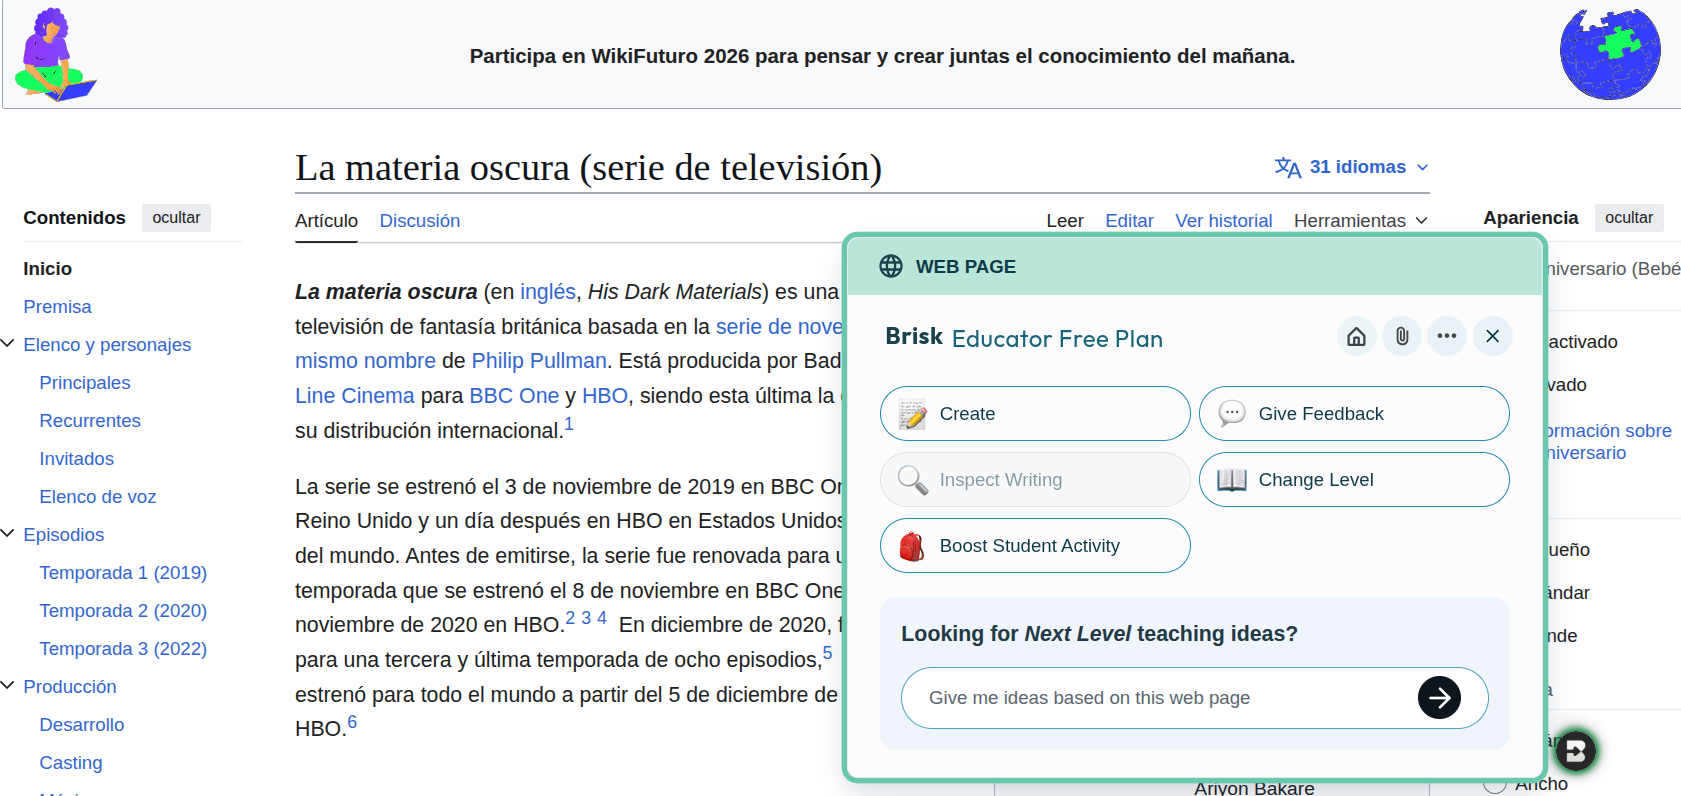The width and height of the screenshot is (1681, 796).
Task: Click the Create button in Brisk
Action: click(1035, 414)
